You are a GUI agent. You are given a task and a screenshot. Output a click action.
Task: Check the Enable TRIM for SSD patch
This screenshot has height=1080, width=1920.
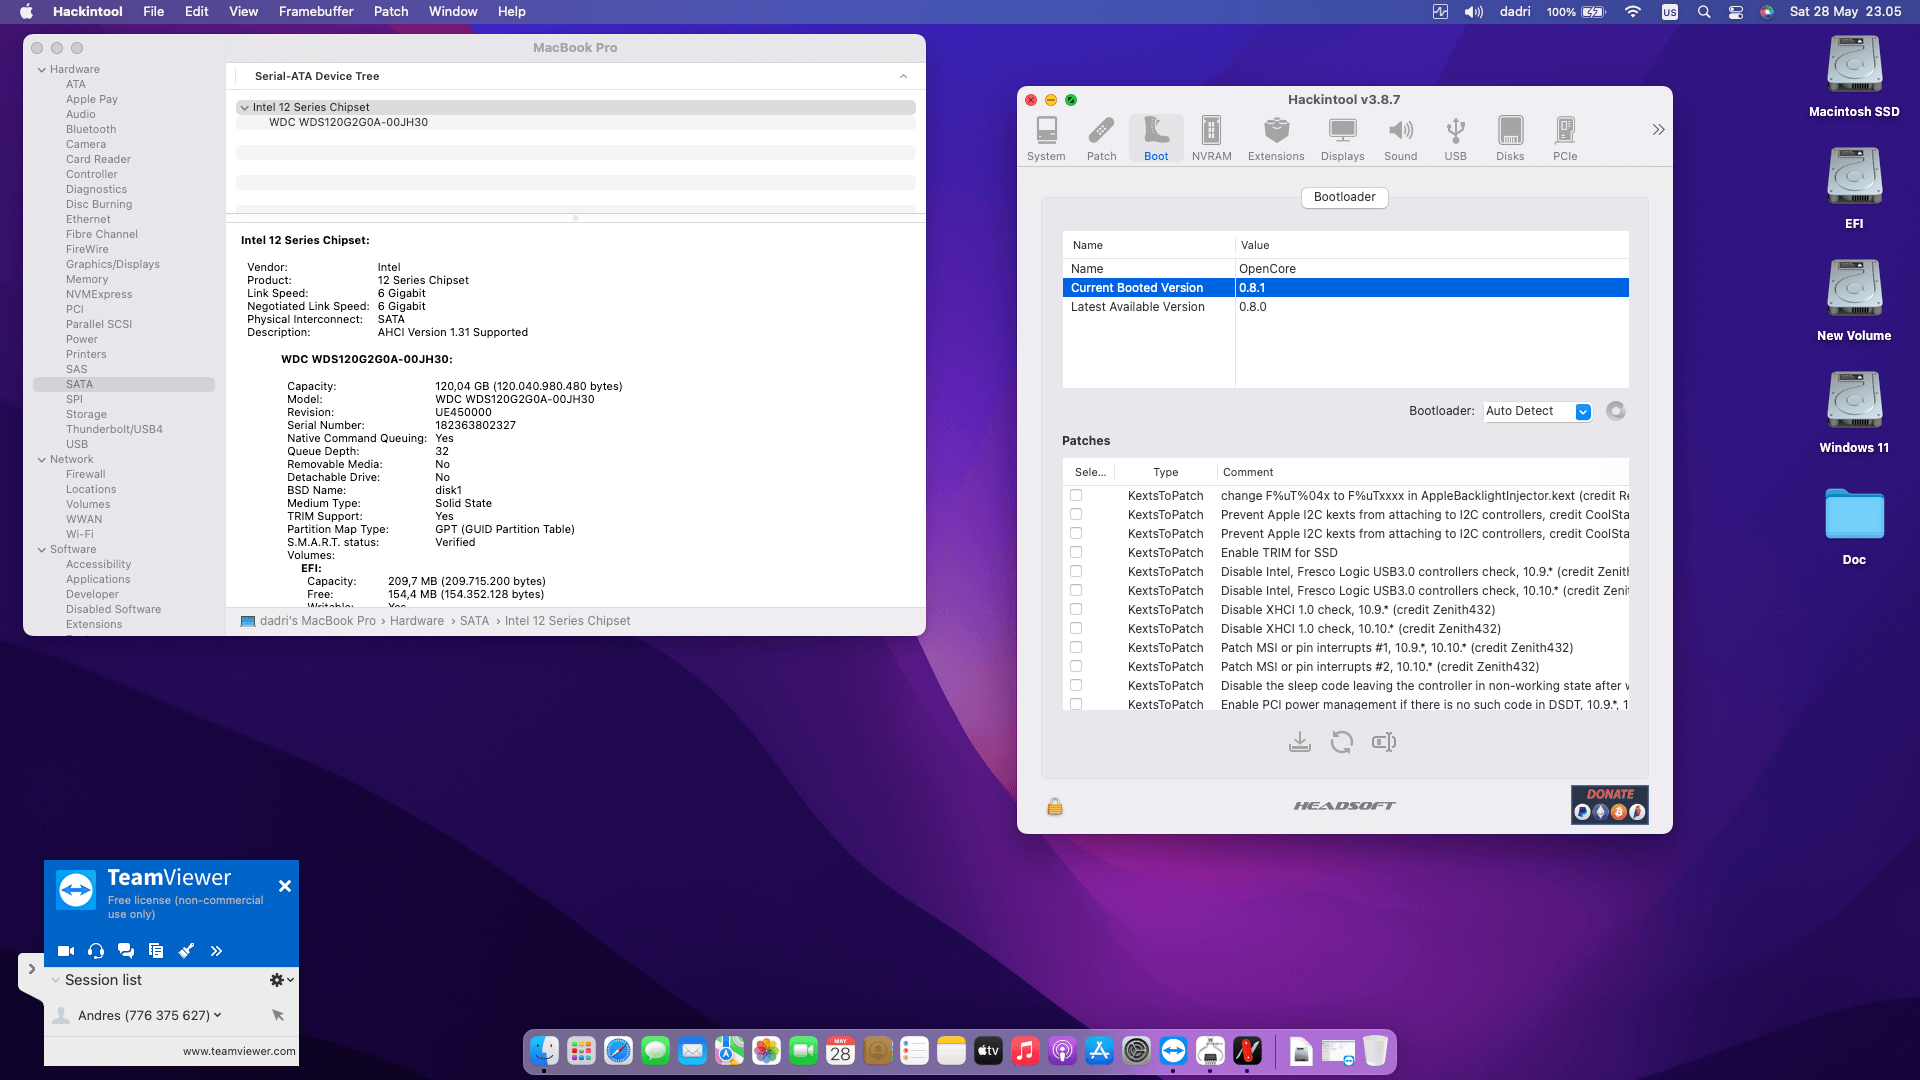1076,552
